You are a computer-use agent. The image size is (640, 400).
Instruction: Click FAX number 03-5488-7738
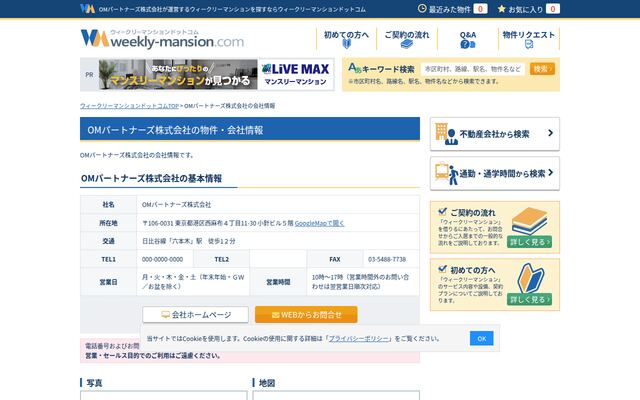click(x=387, y=259)
